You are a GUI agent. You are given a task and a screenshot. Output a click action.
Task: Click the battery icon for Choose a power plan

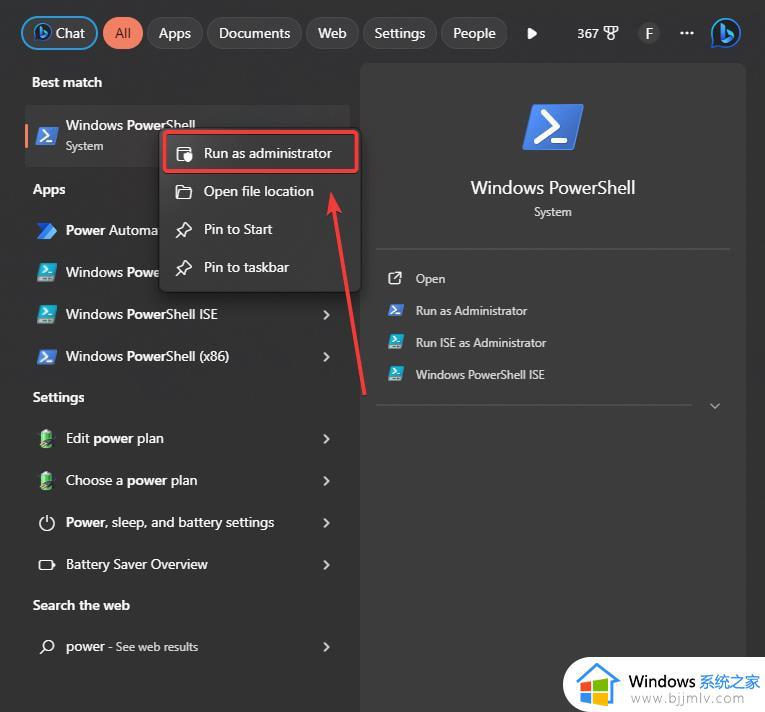click(x=46, y=481)
